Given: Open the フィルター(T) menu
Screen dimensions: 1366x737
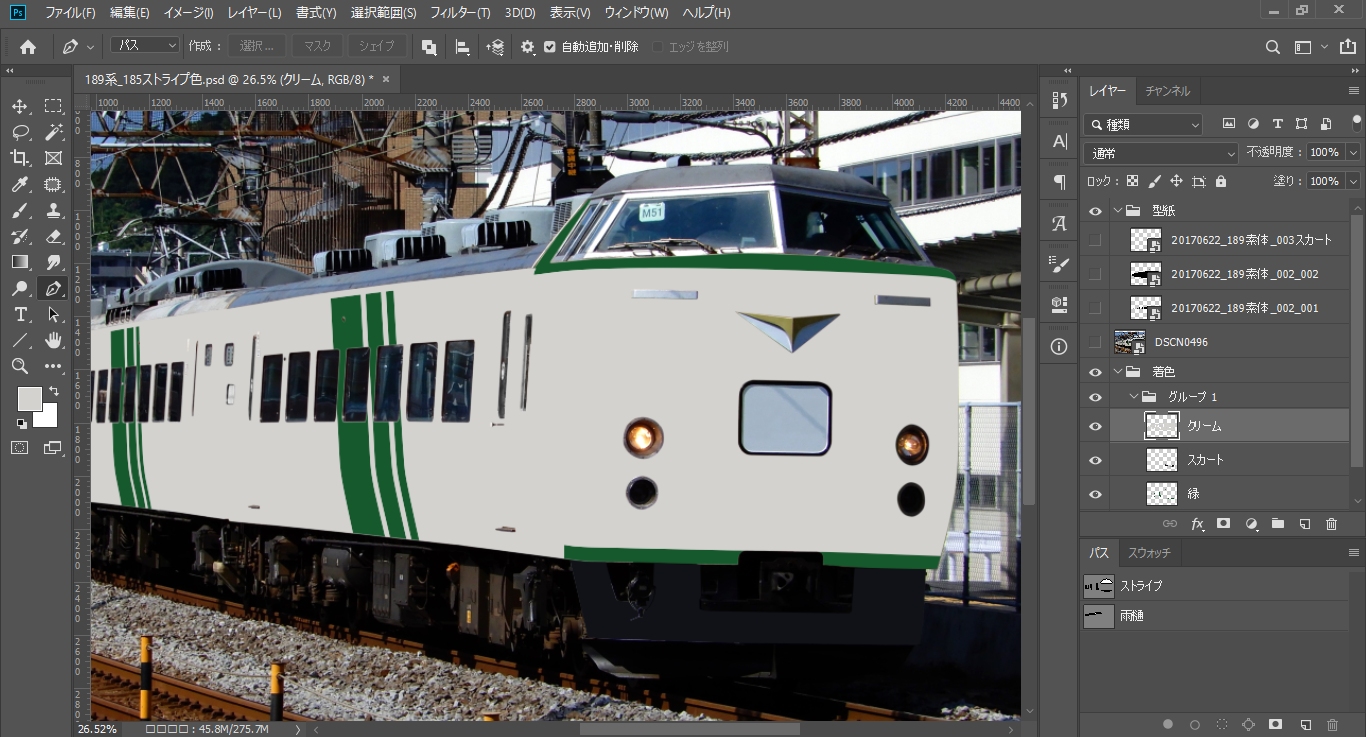Looking at the screenshot, I should [x=460, y=13].
